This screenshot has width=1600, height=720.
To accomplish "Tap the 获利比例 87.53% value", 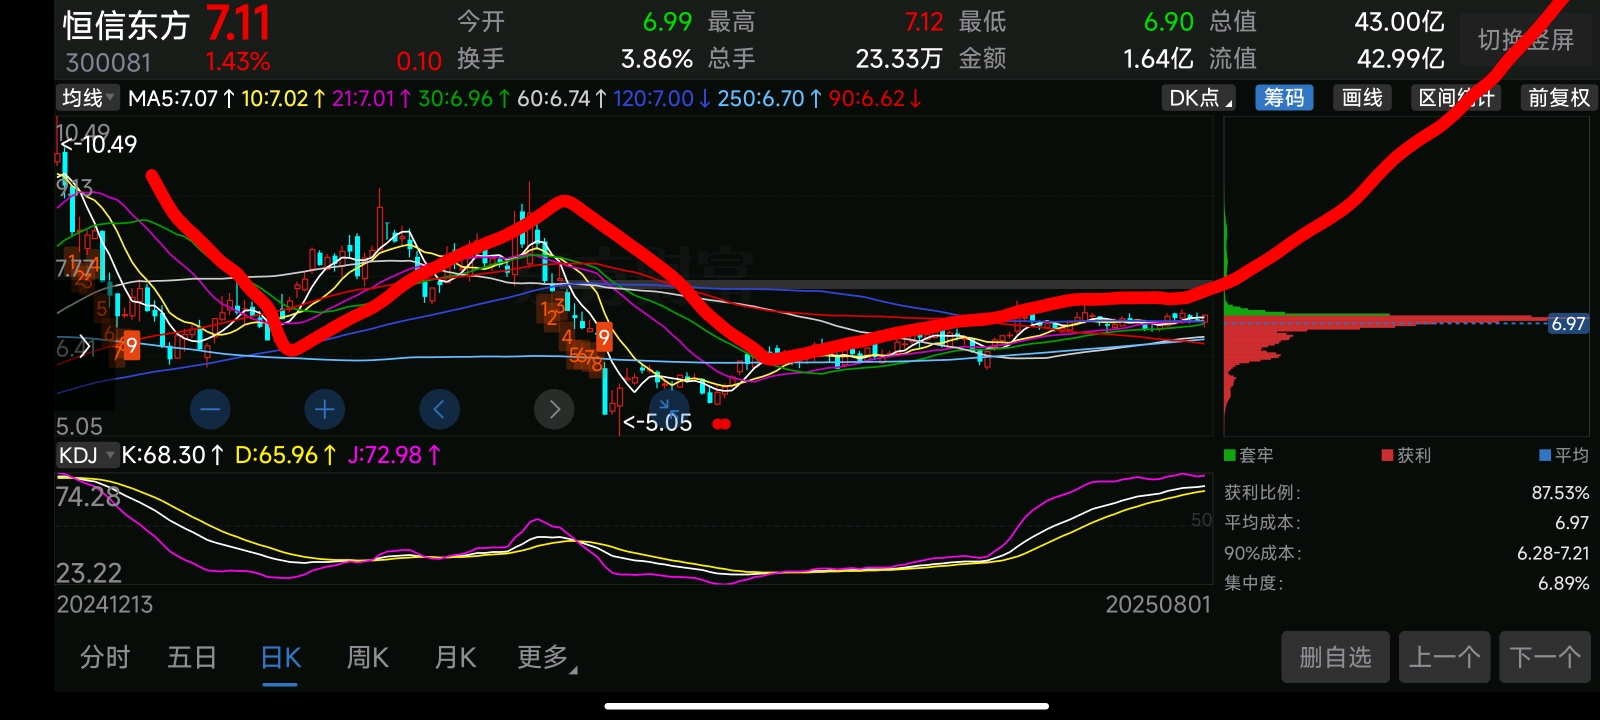I will 1560,493.
